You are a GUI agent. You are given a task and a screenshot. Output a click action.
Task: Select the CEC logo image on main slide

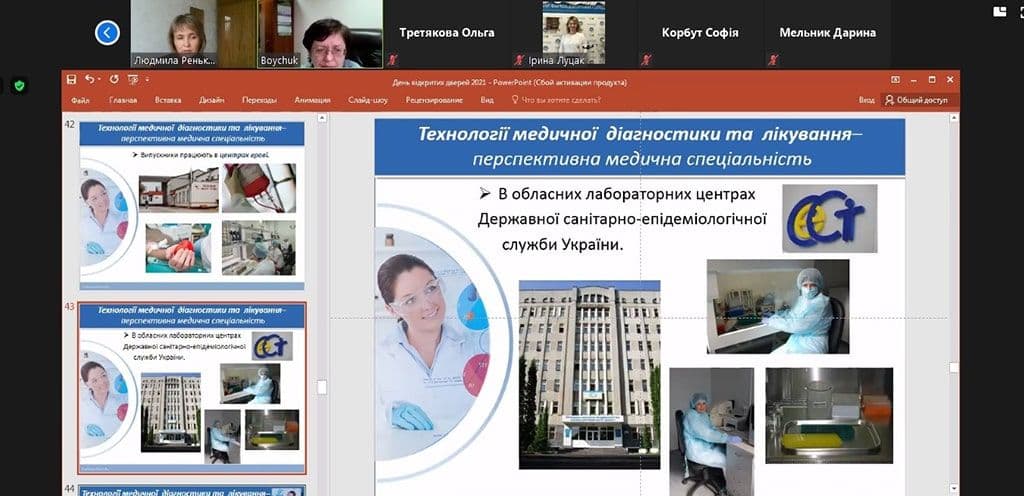point(829,218)
